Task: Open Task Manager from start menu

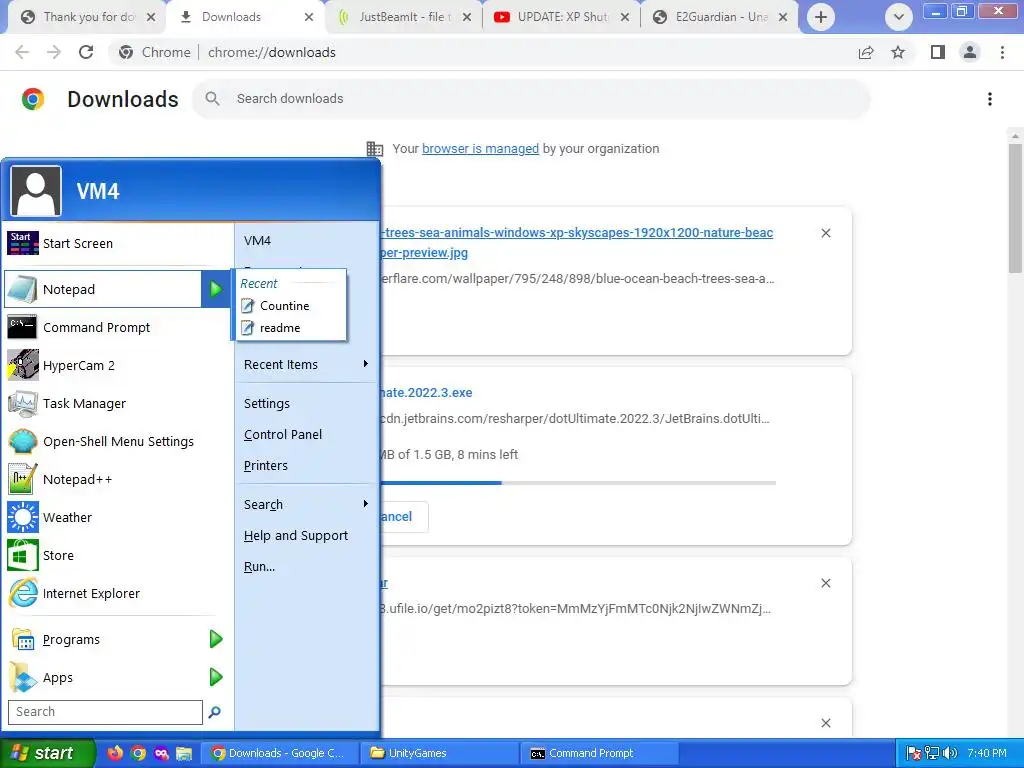Action: (x=118, y=404)
